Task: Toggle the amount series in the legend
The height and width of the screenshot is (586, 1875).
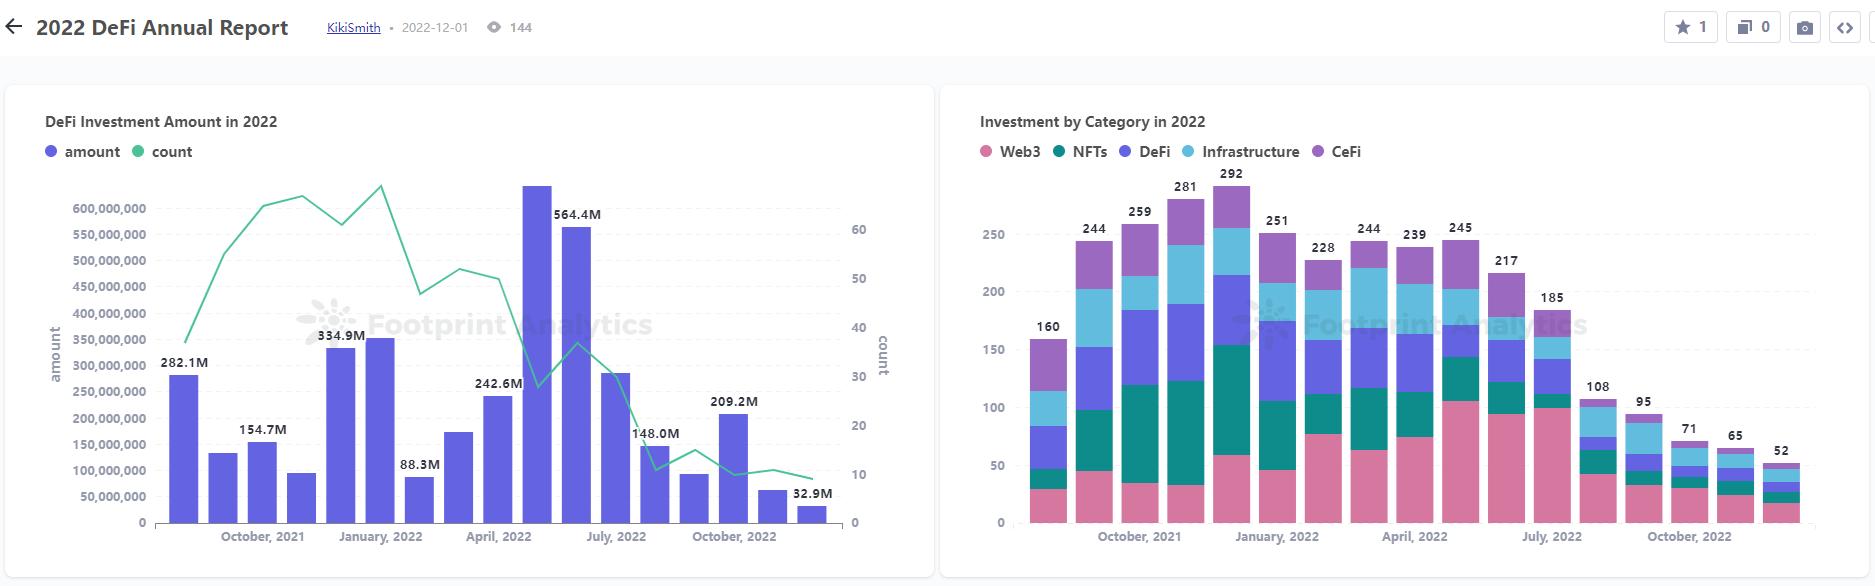Action: coord(82,152)
